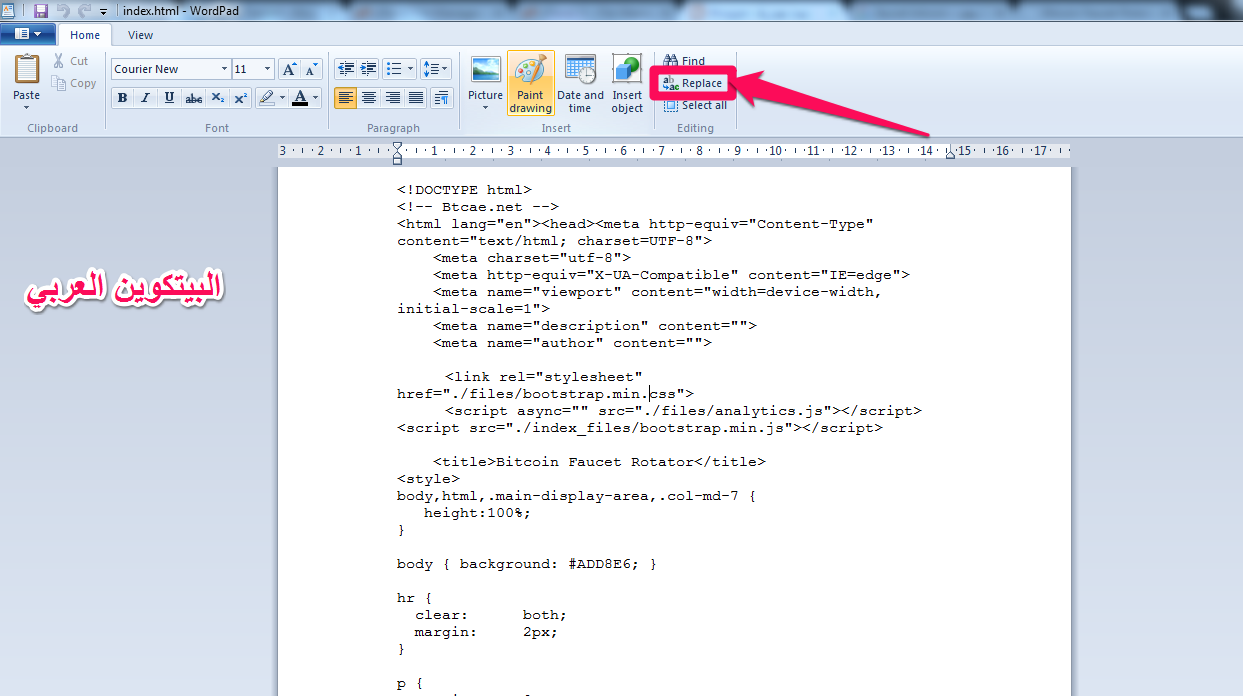Grow the font size

pyautogui.click(x=289, y=69)
